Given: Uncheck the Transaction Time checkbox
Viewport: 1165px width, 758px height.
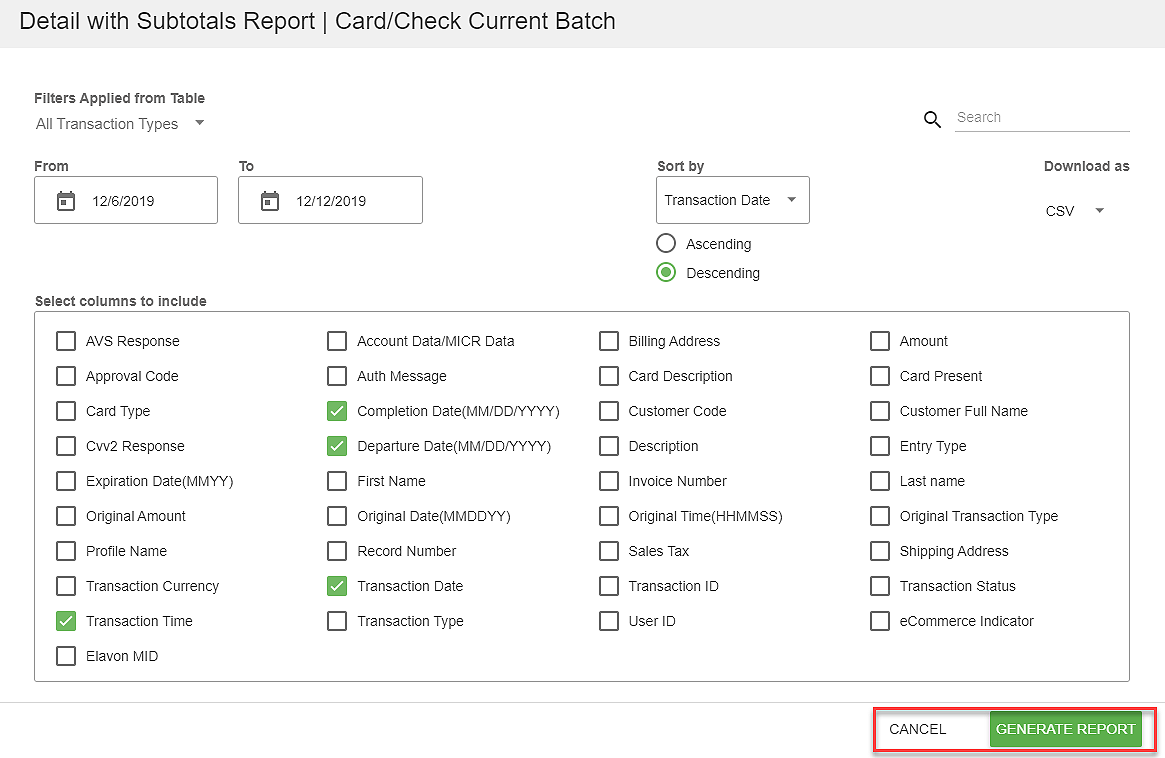Looking at the screenshot, I should click(66, 621).
